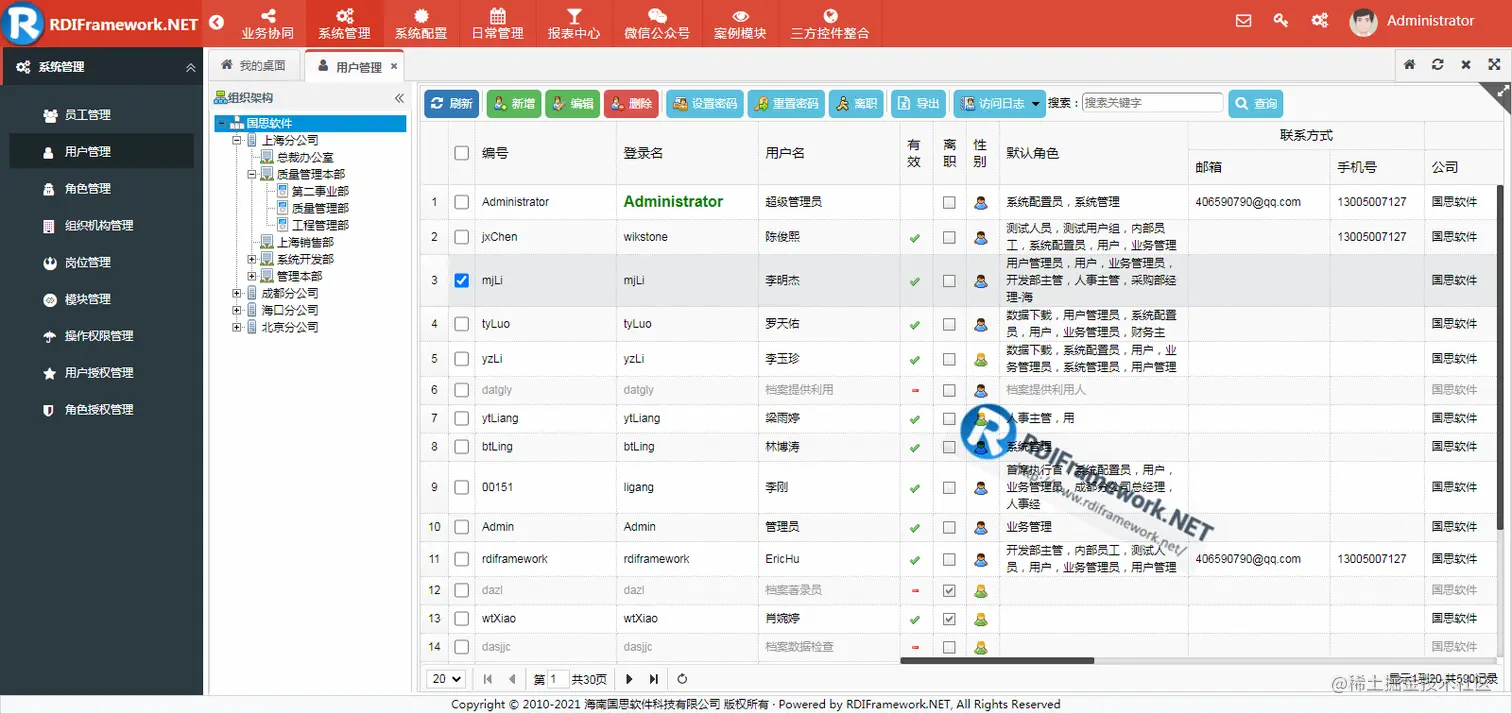Expand the 成都公司 tree node
1512x714 pixels.
coord(234,293)
